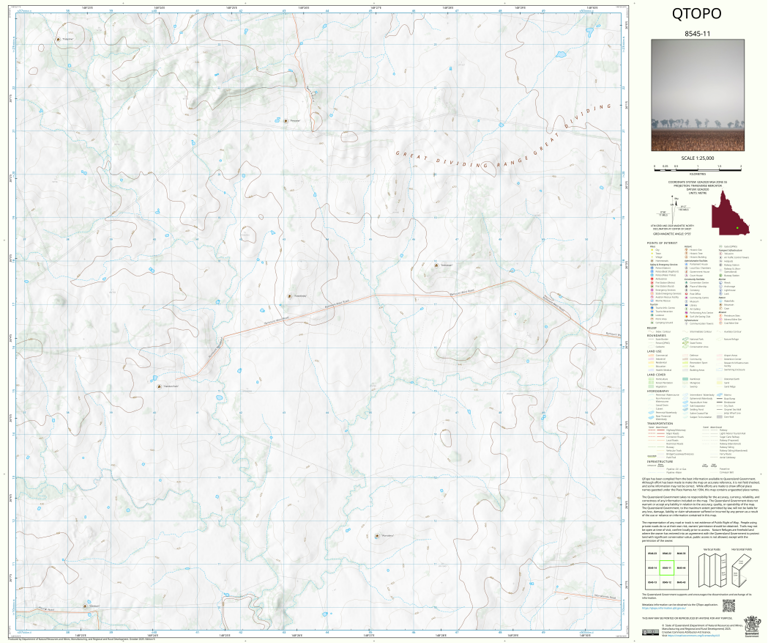Click the QR code
The image size is (768, 643).
729,606
